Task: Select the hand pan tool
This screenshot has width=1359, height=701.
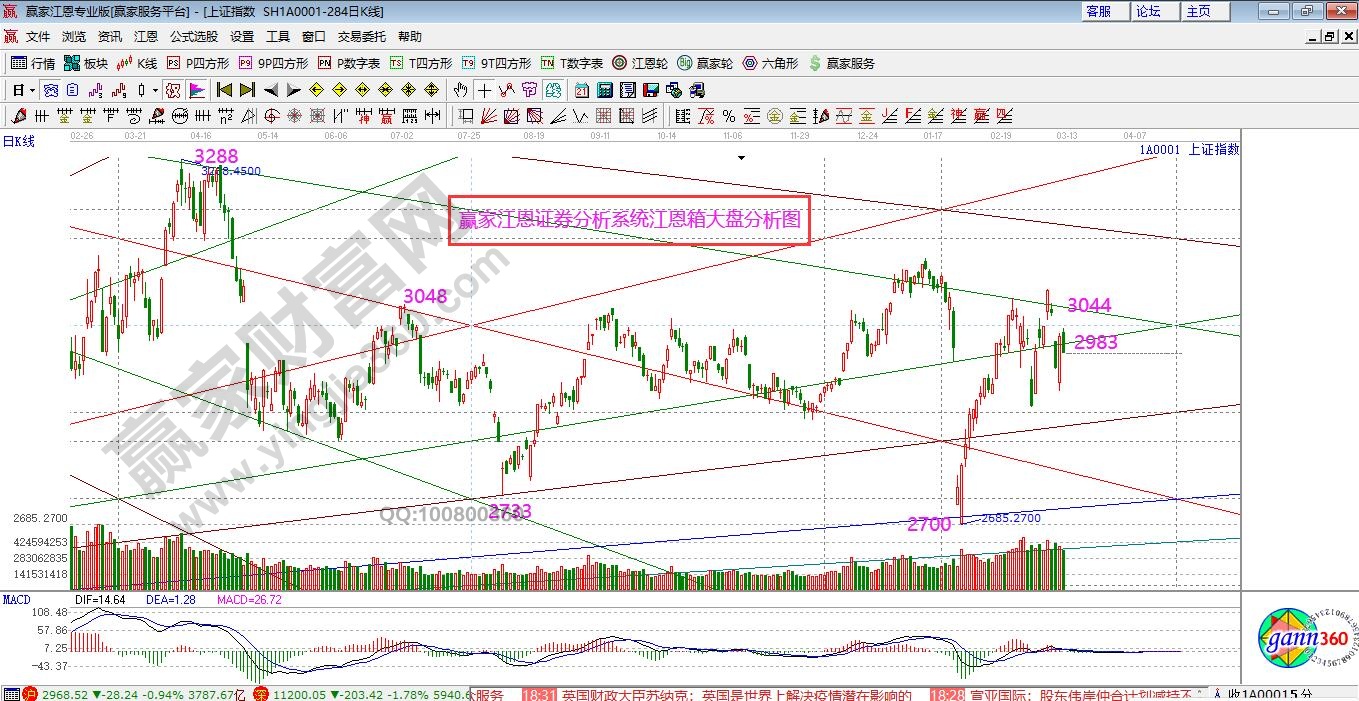Action: [461, 90]
